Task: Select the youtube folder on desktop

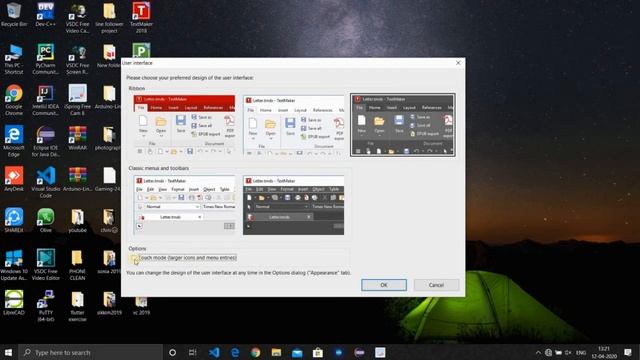Action: click(x=77, y=220)
